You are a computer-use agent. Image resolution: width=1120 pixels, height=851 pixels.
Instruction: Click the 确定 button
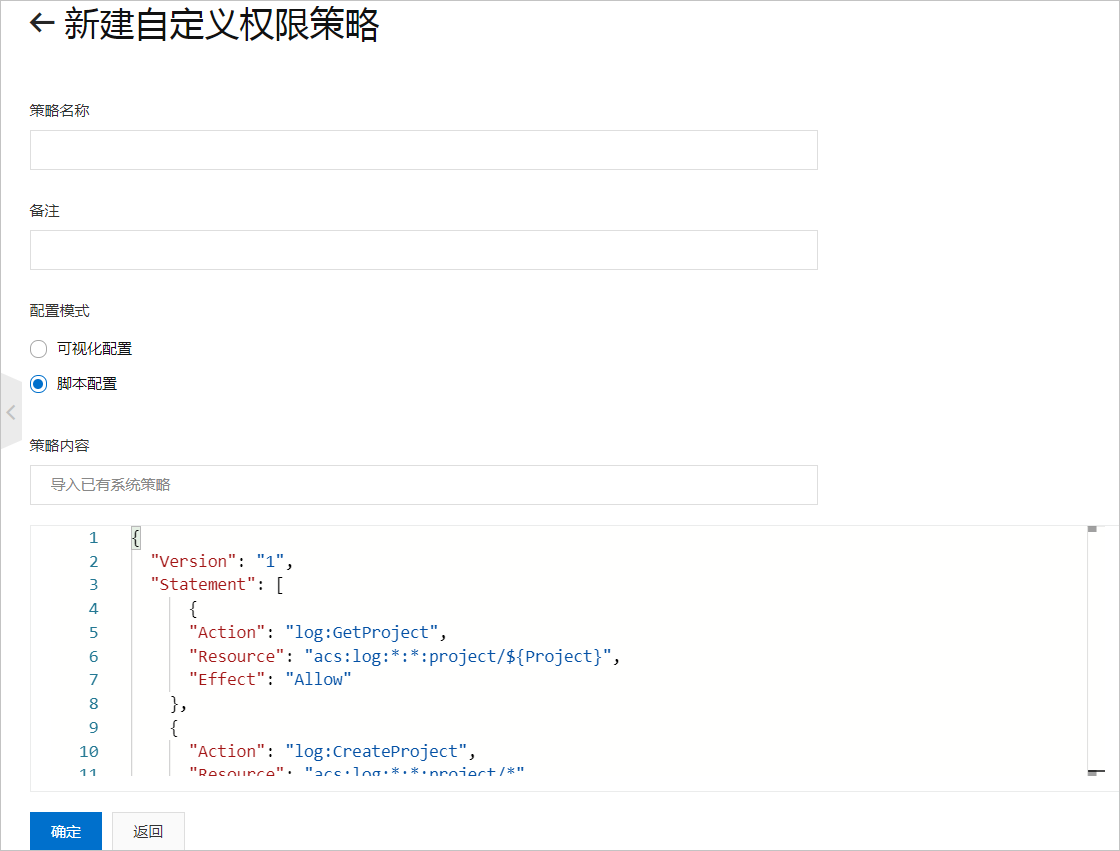point(66,831)
